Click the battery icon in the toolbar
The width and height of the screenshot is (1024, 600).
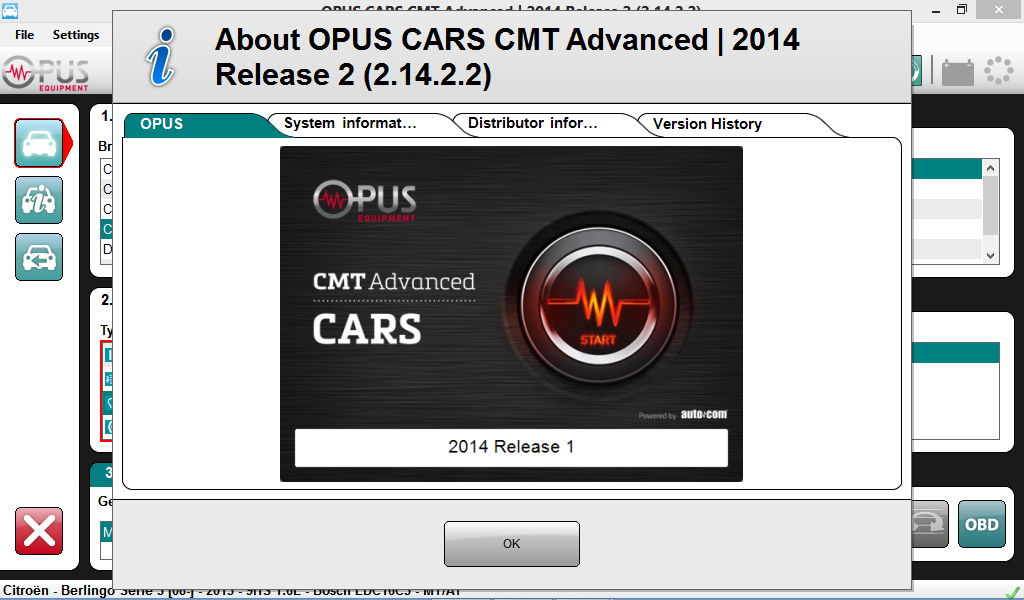pos(957,71)
